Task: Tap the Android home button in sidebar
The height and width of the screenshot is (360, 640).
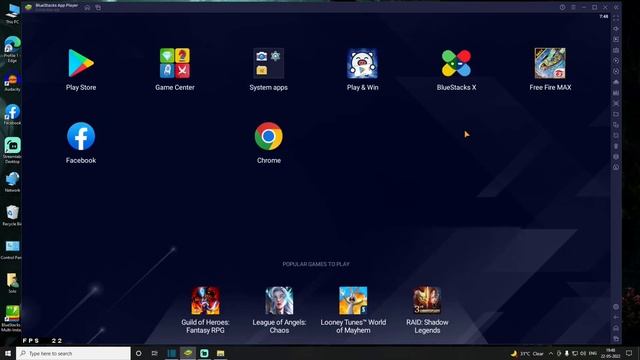Action: point(616,328)
